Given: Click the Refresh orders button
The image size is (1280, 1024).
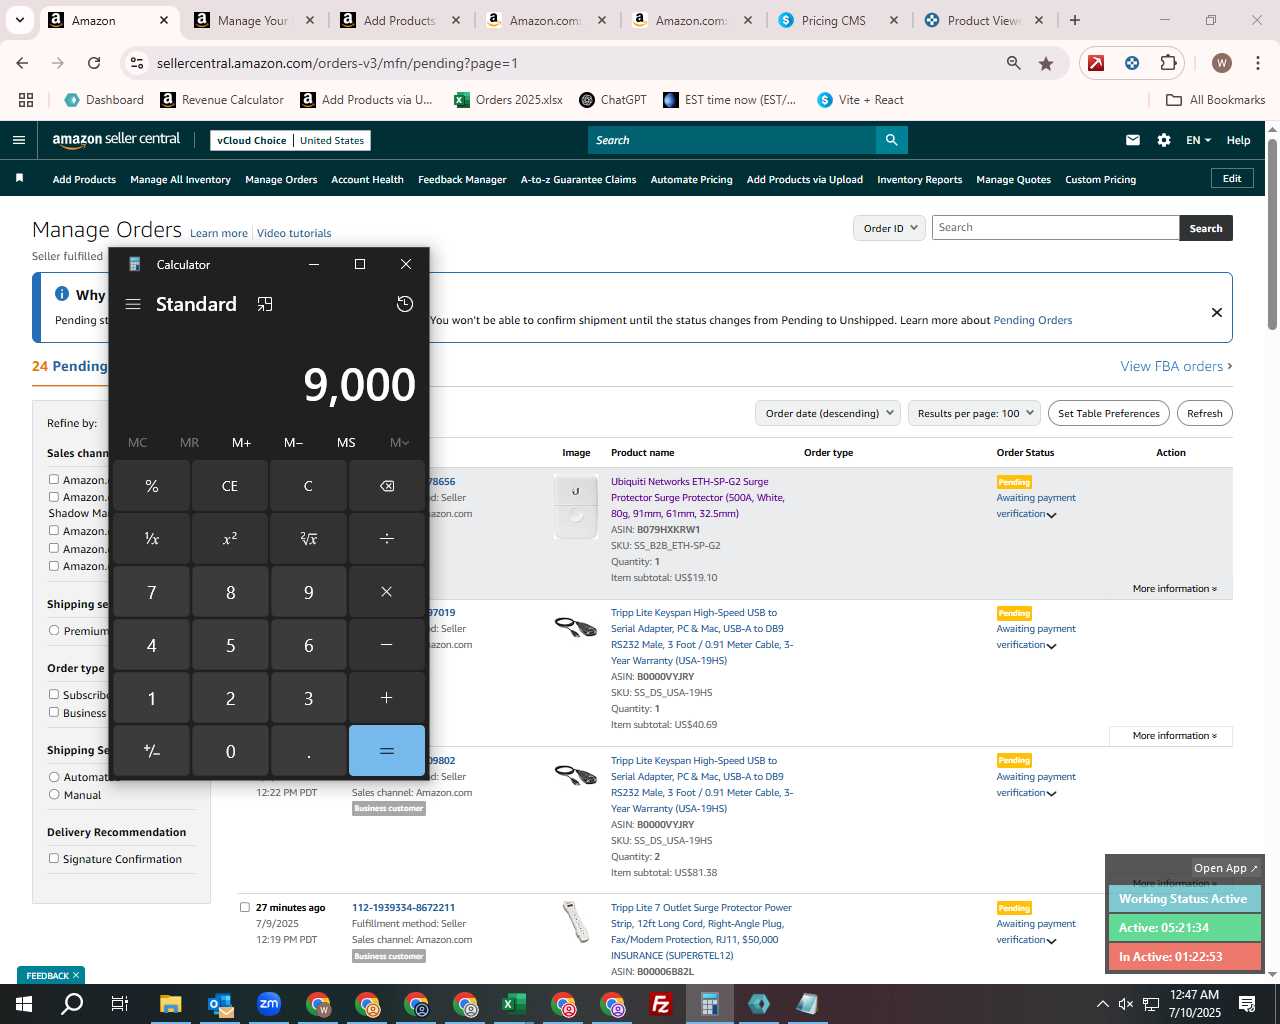Looking at the screenshot, I should coord(1204,413).
